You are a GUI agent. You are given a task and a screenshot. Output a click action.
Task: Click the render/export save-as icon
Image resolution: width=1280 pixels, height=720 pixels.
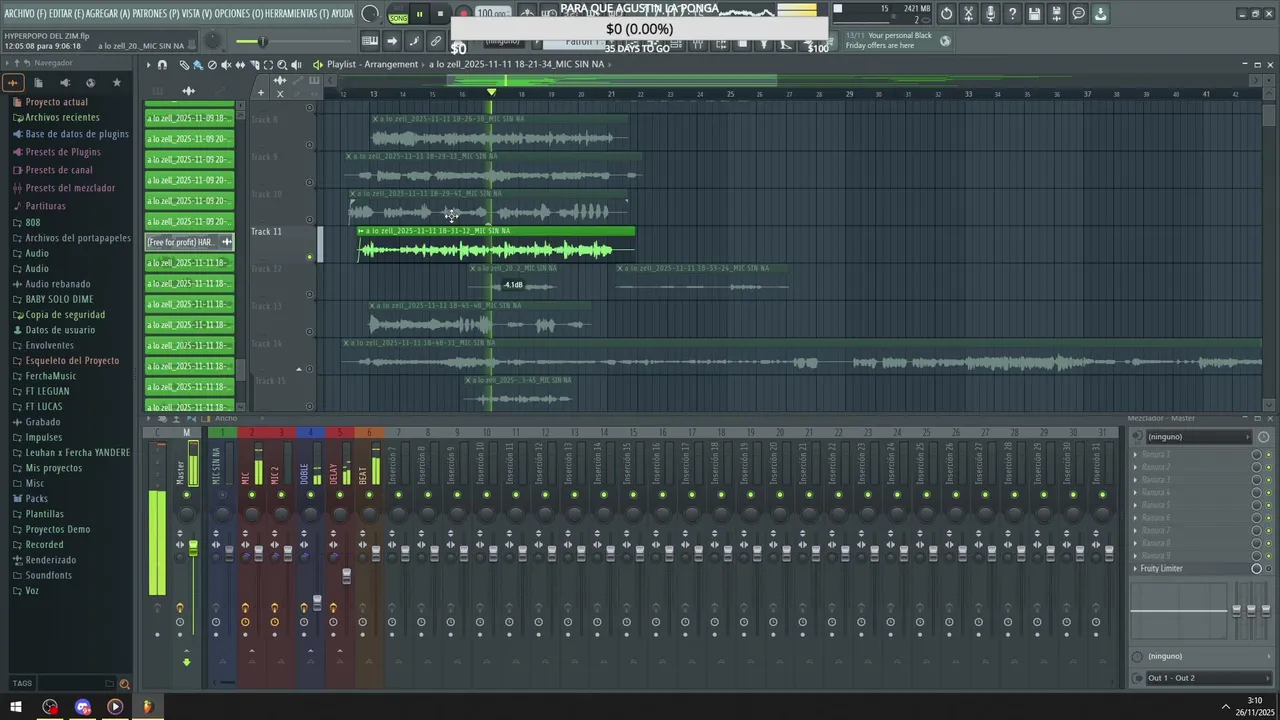coord(1057,14)
